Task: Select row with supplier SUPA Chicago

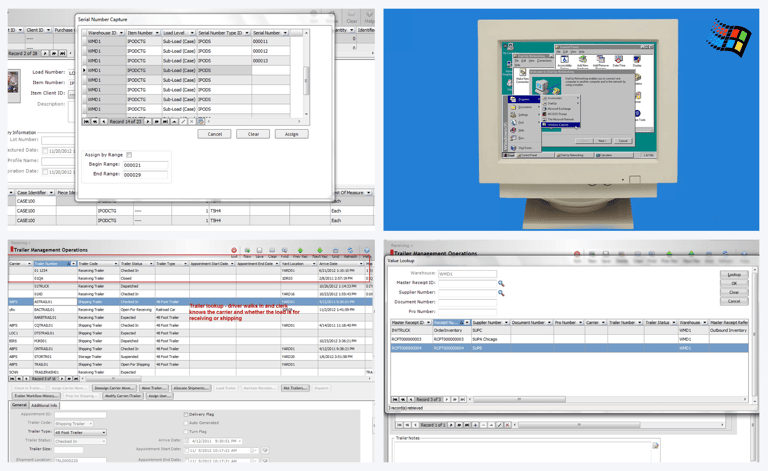Action: pos(569,339)
